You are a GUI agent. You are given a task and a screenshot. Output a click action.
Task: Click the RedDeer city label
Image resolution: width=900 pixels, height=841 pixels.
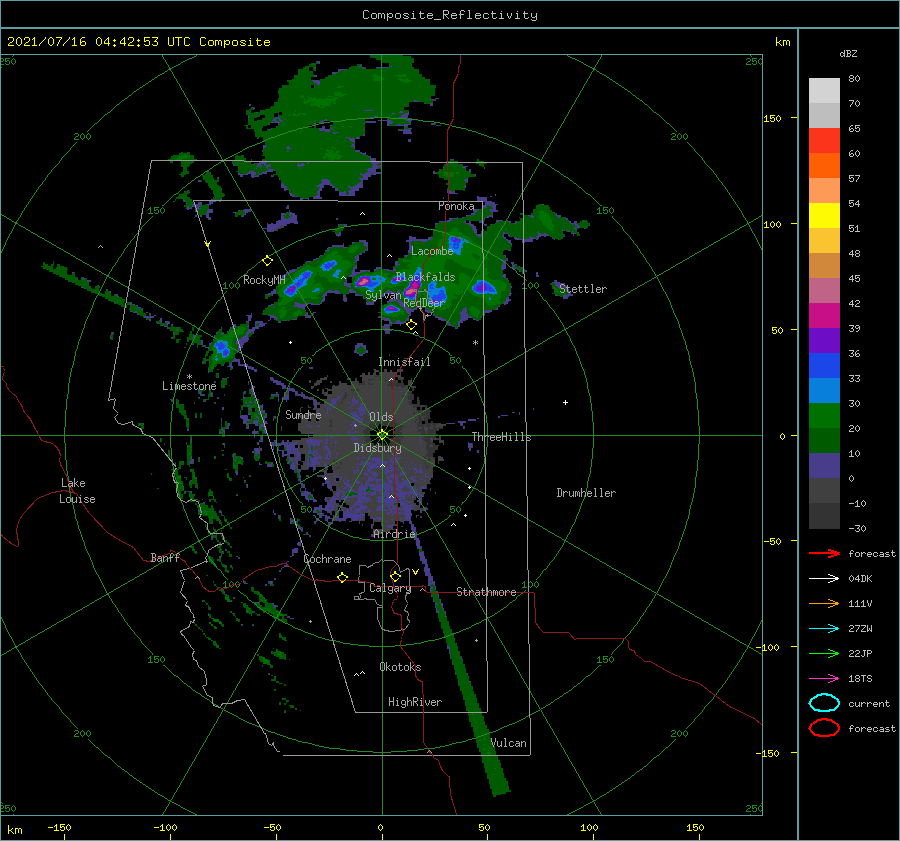(424, 303)
